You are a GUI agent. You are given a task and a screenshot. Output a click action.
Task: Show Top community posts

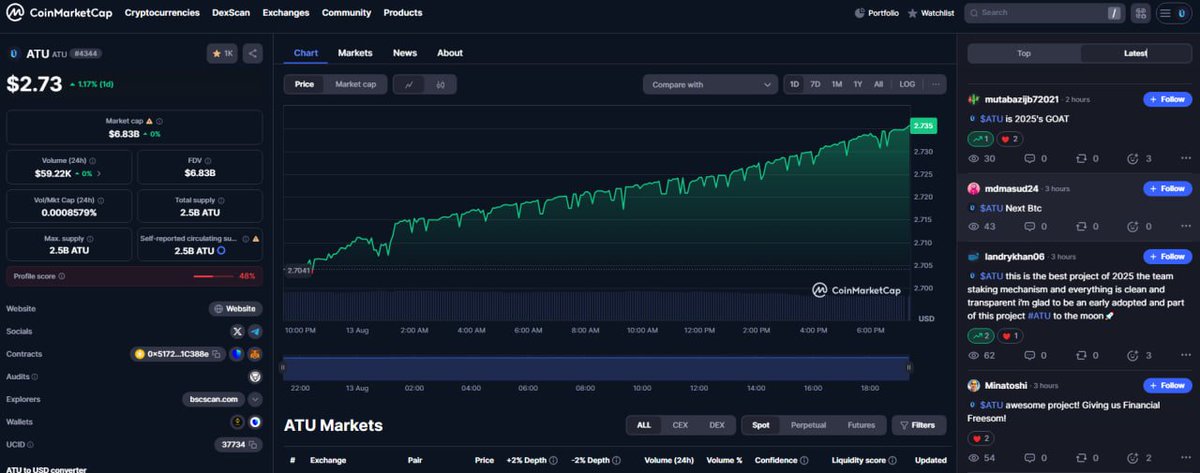point(1024,54)
